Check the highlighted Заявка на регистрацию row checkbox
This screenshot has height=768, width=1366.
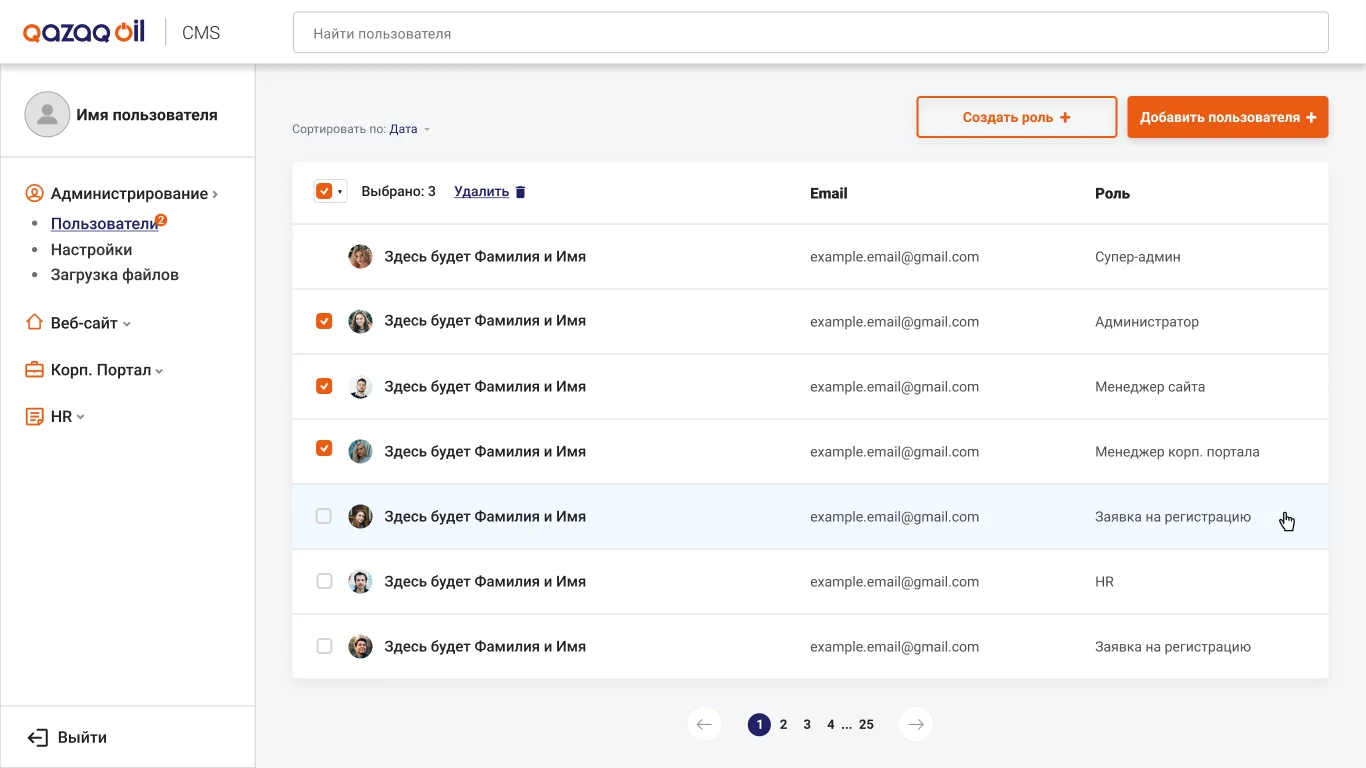(x=324, y=516)
